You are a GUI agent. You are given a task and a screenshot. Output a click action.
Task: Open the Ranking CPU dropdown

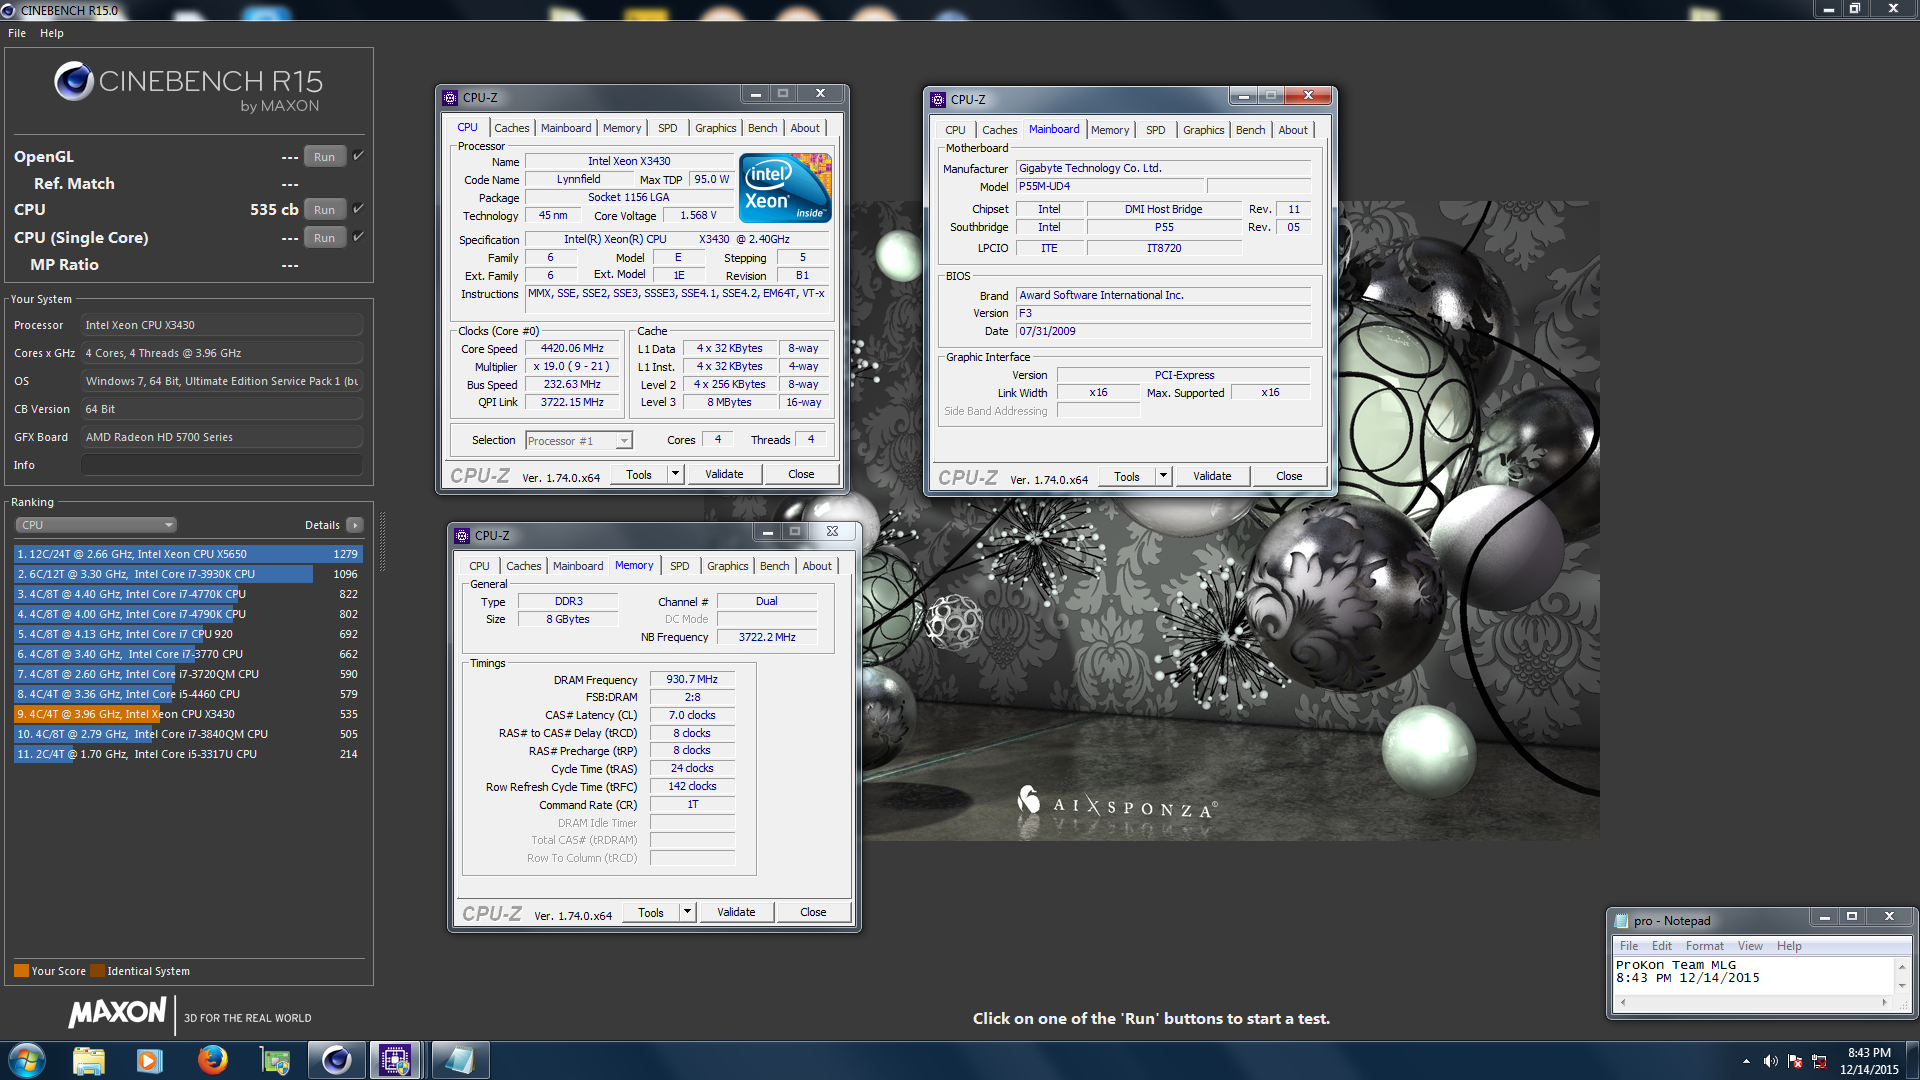(x=96, y=525)
